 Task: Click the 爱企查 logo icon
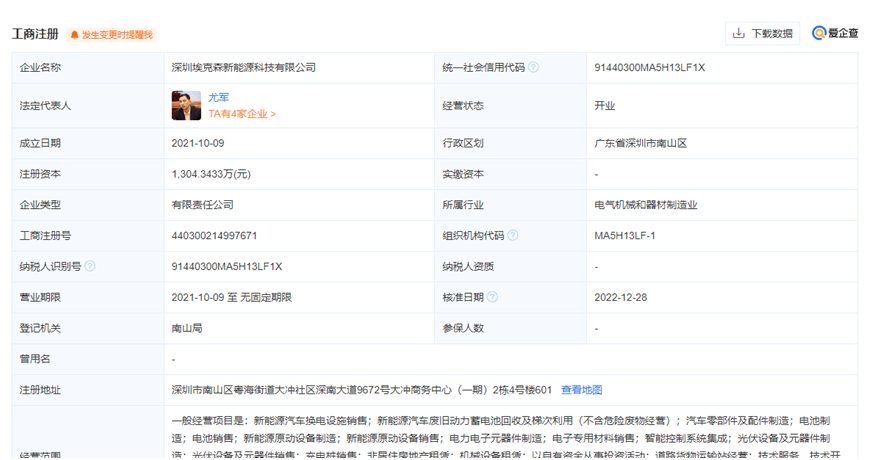819,33
